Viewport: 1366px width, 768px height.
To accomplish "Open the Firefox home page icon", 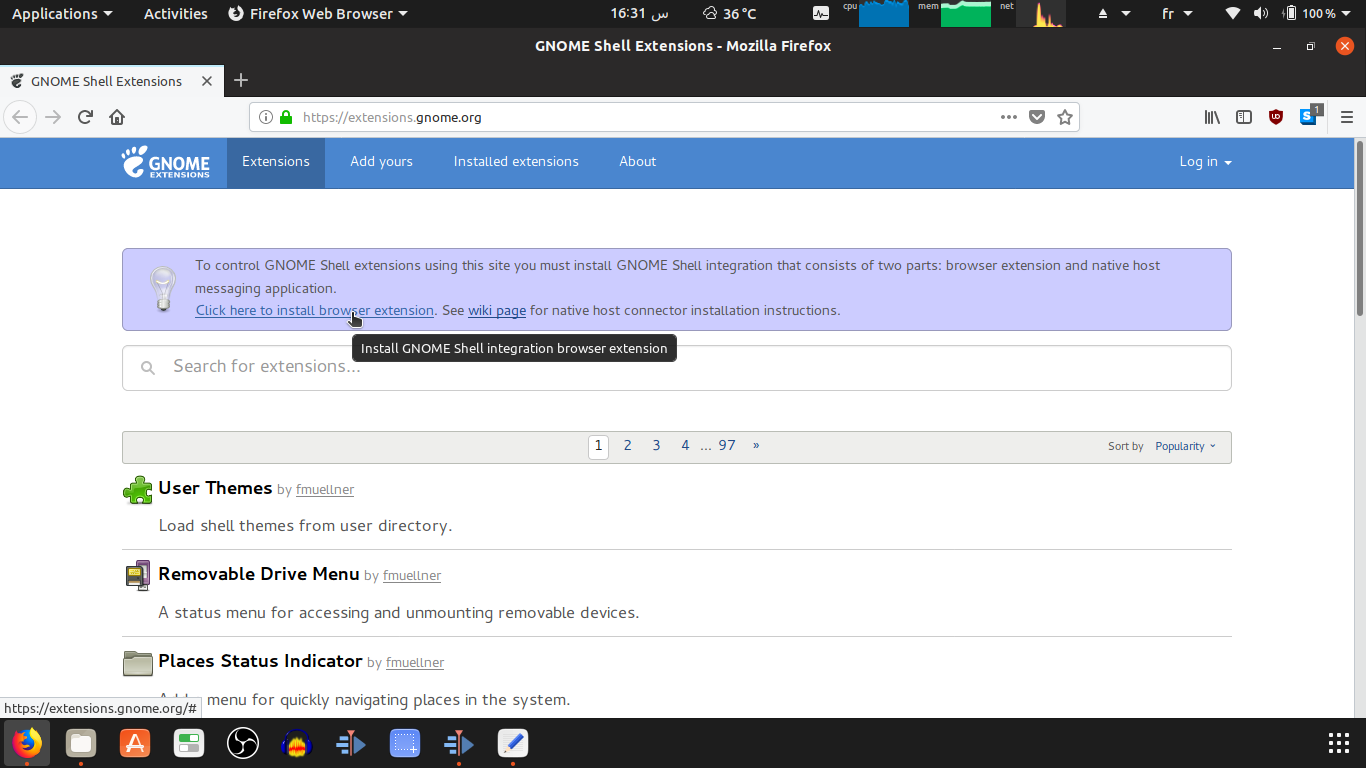I will coord(117,117).
